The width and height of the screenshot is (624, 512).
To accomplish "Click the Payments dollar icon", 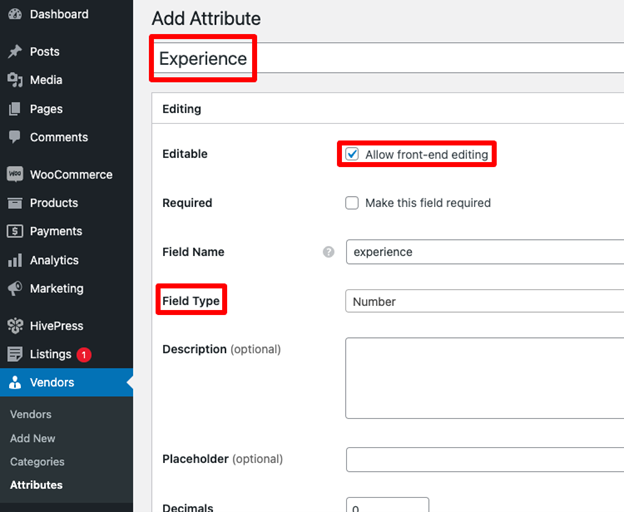I will (x=15, y=231).
